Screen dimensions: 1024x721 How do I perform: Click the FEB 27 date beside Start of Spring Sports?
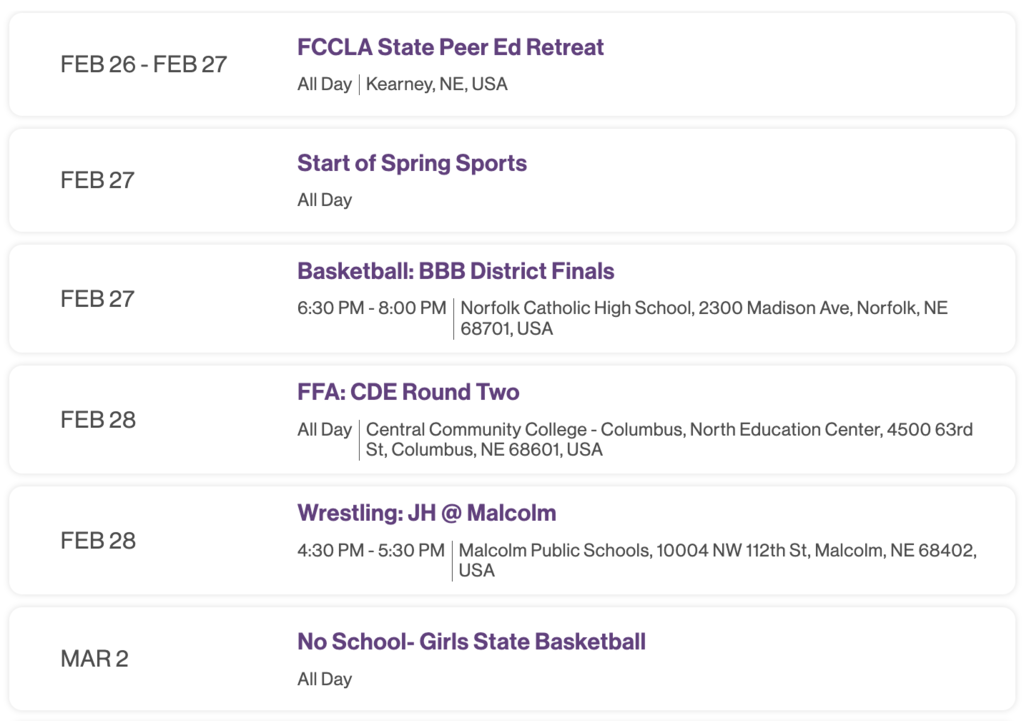pyautogui.click(x=97, y=180)
